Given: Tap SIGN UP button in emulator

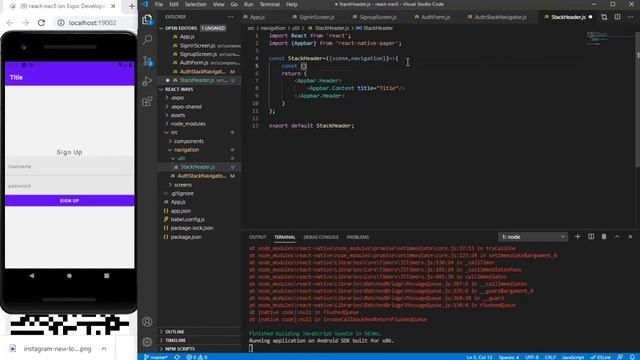Looking at the screenshot, I should tap(69, 201).
